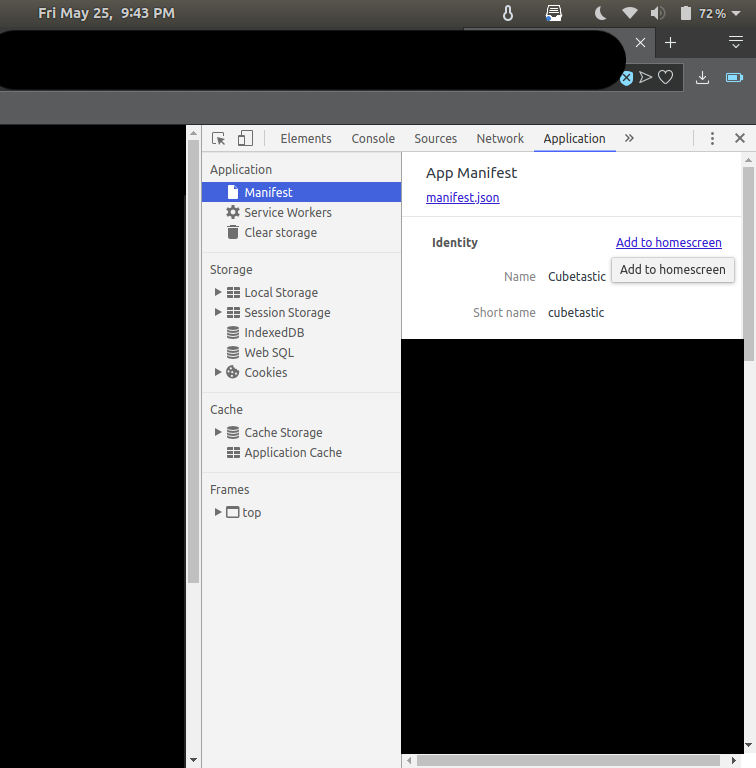This screenshot has height=768, width=756.
Task: Click the top frame window icon
Action: (x=233, y=512)
